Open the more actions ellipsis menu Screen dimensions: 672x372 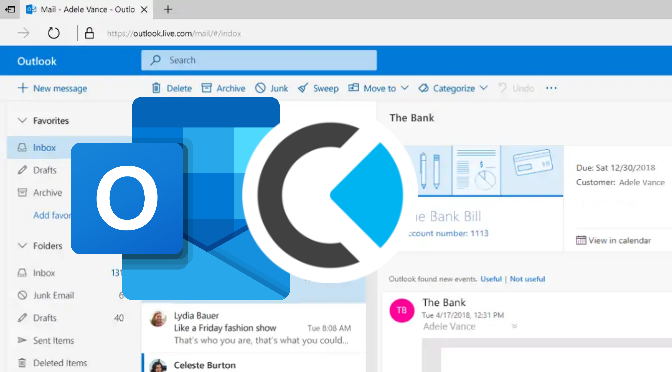point(551,88)
